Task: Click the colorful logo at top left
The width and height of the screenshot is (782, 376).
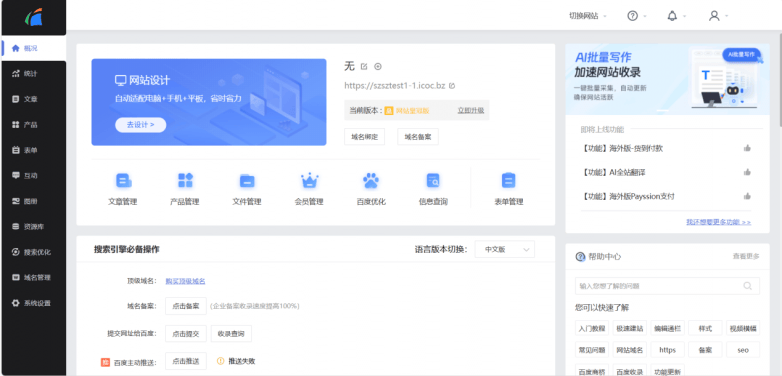Action: click(x=34, y=18)
